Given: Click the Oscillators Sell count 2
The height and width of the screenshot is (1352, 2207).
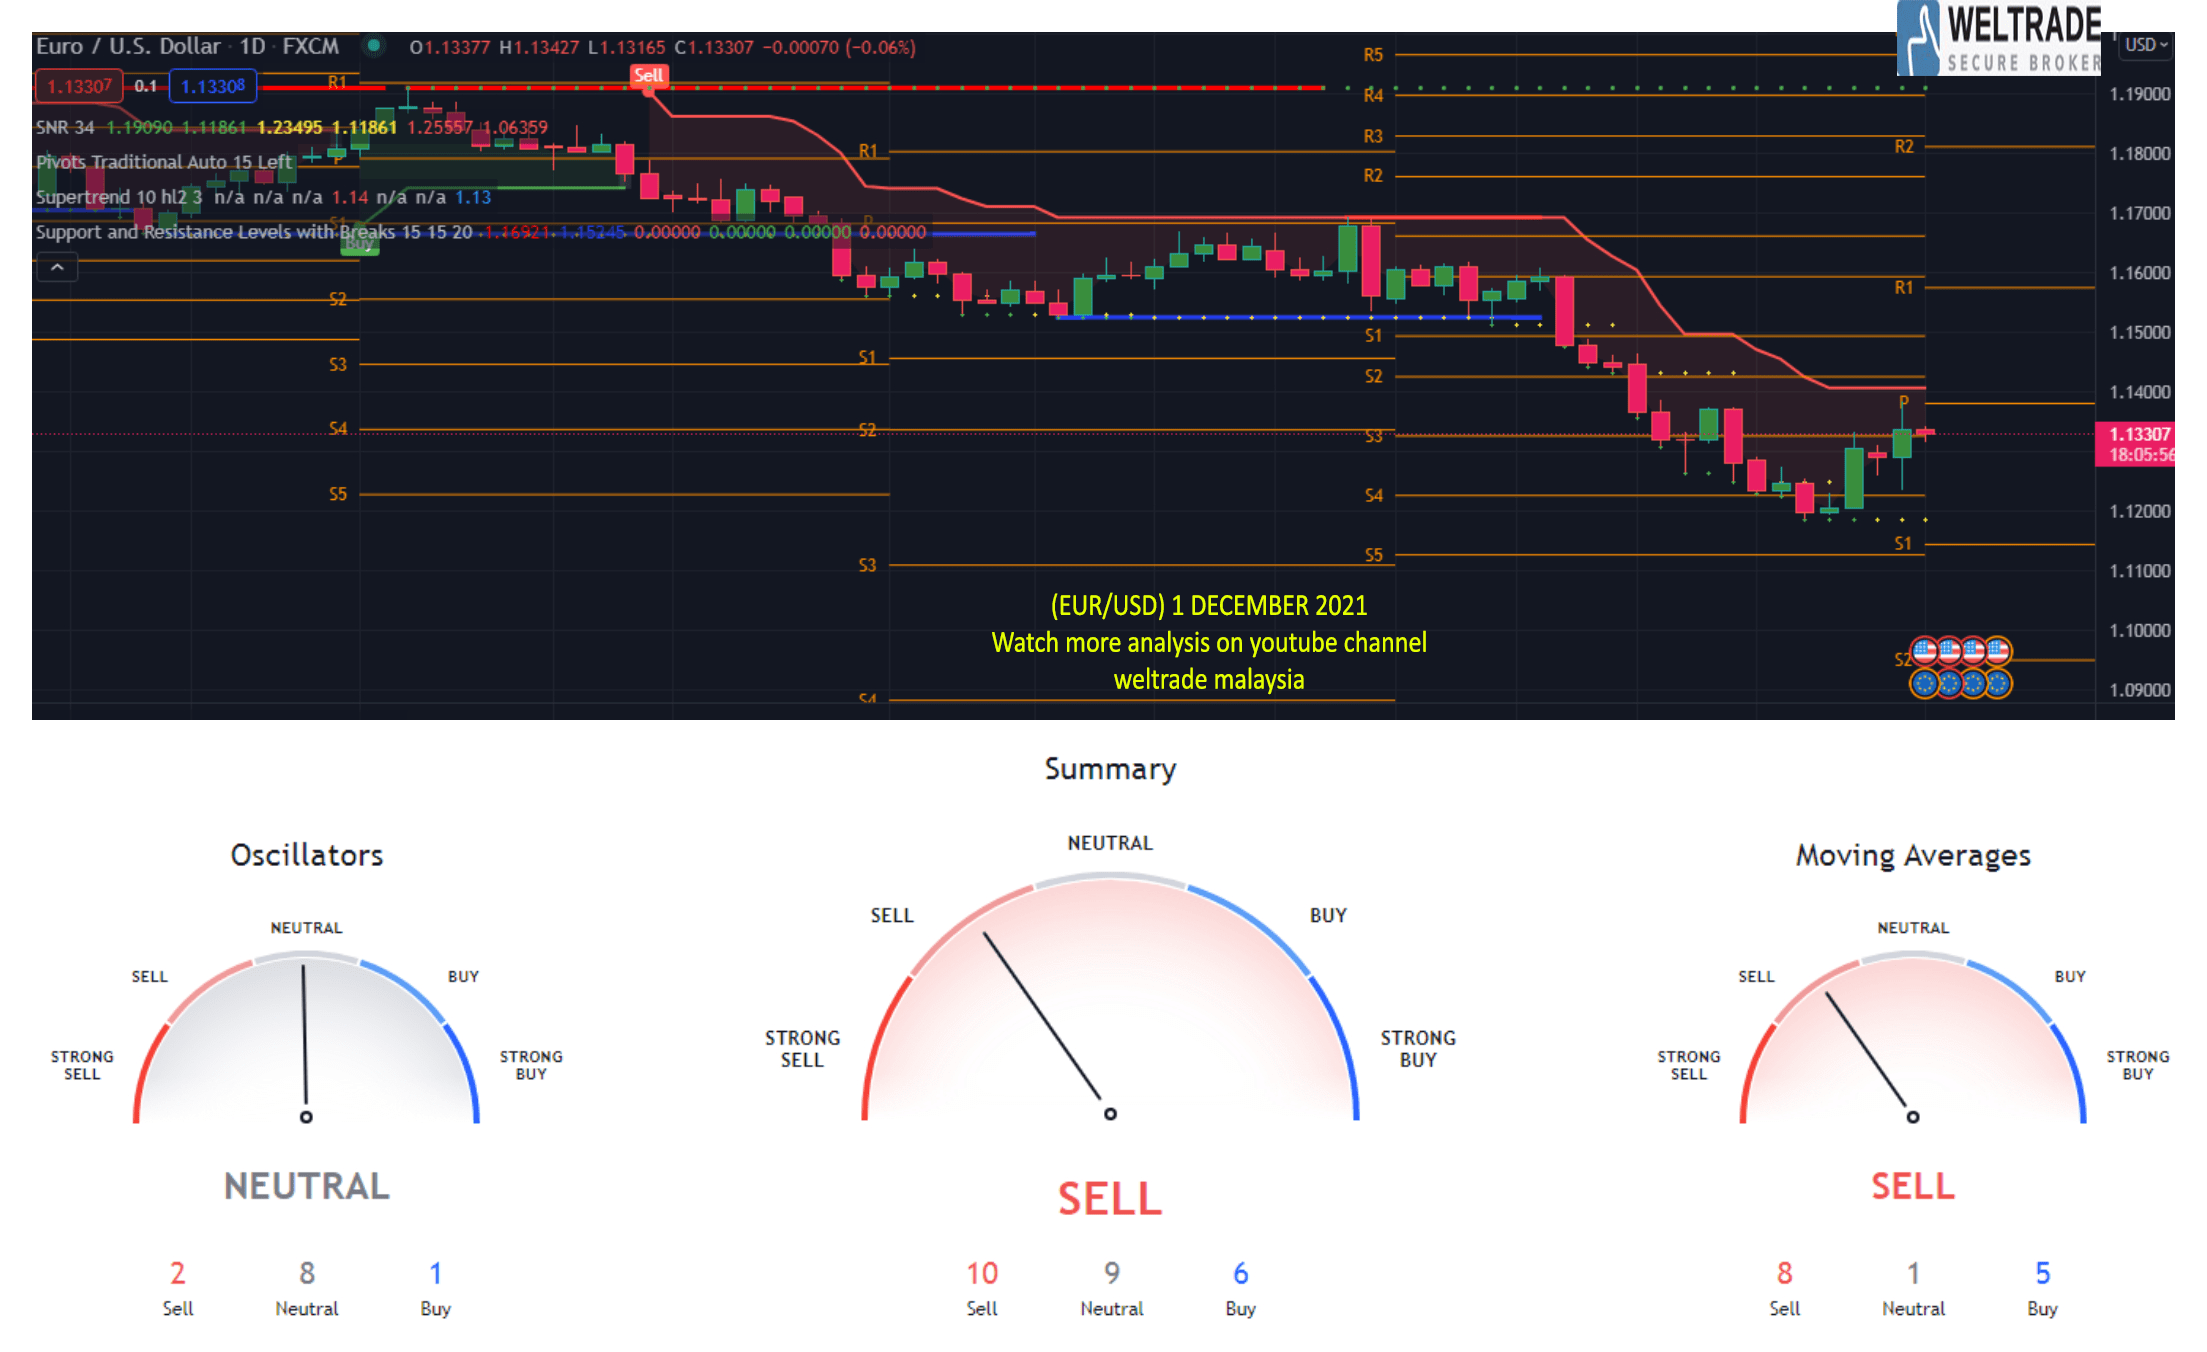Looking at the screenshot, I should [178, 1273].
